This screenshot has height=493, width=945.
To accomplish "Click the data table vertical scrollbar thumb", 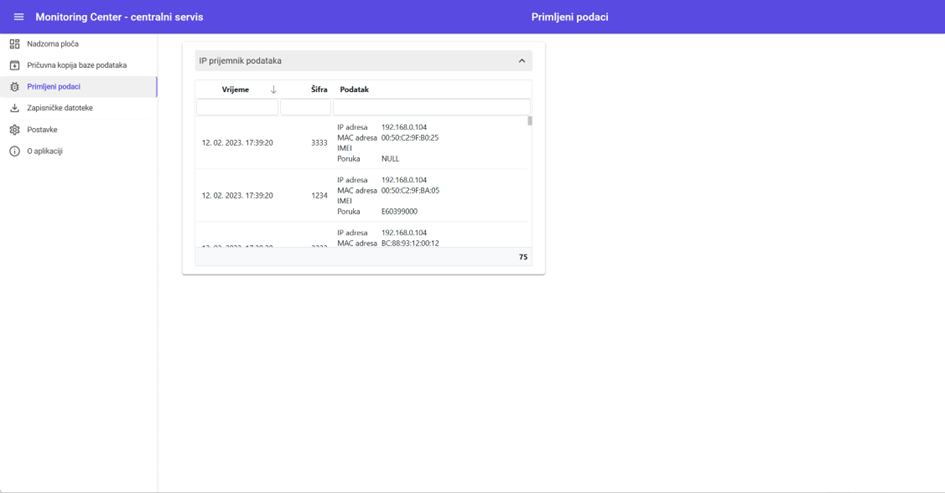I will click(x=529, y=121).
